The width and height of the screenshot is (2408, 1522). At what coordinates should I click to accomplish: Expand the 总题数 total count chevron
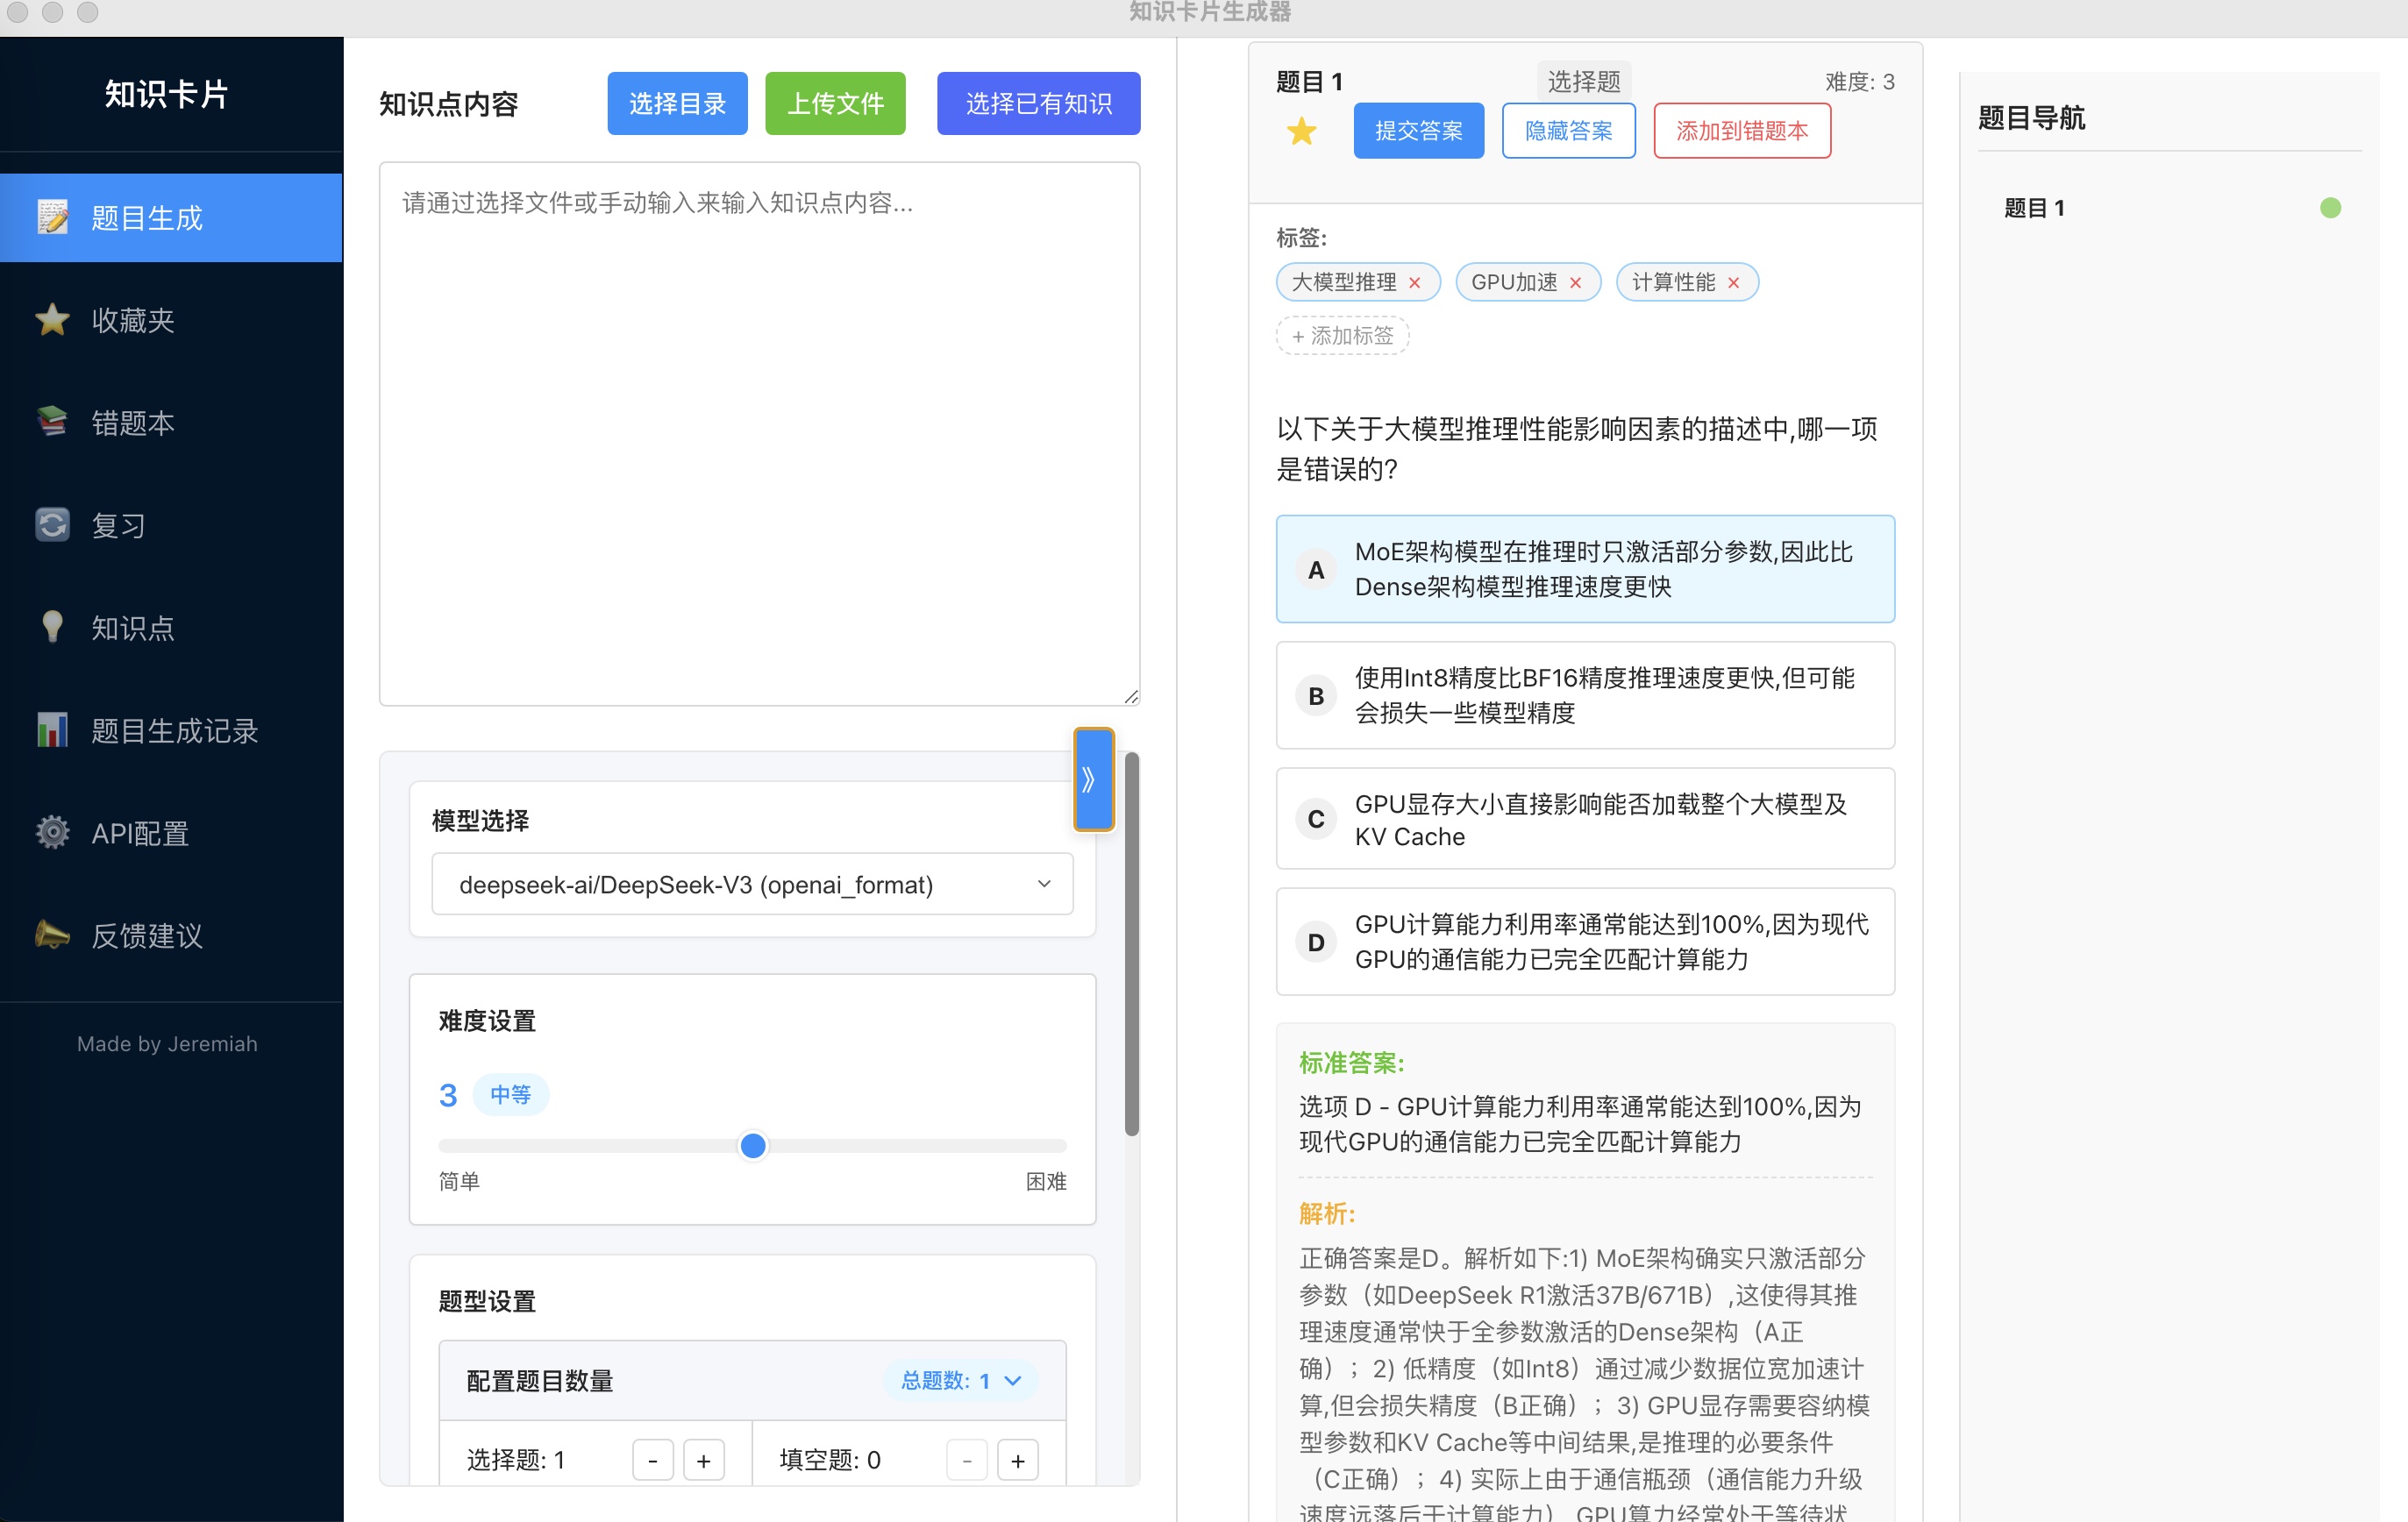point(1013,1380)
